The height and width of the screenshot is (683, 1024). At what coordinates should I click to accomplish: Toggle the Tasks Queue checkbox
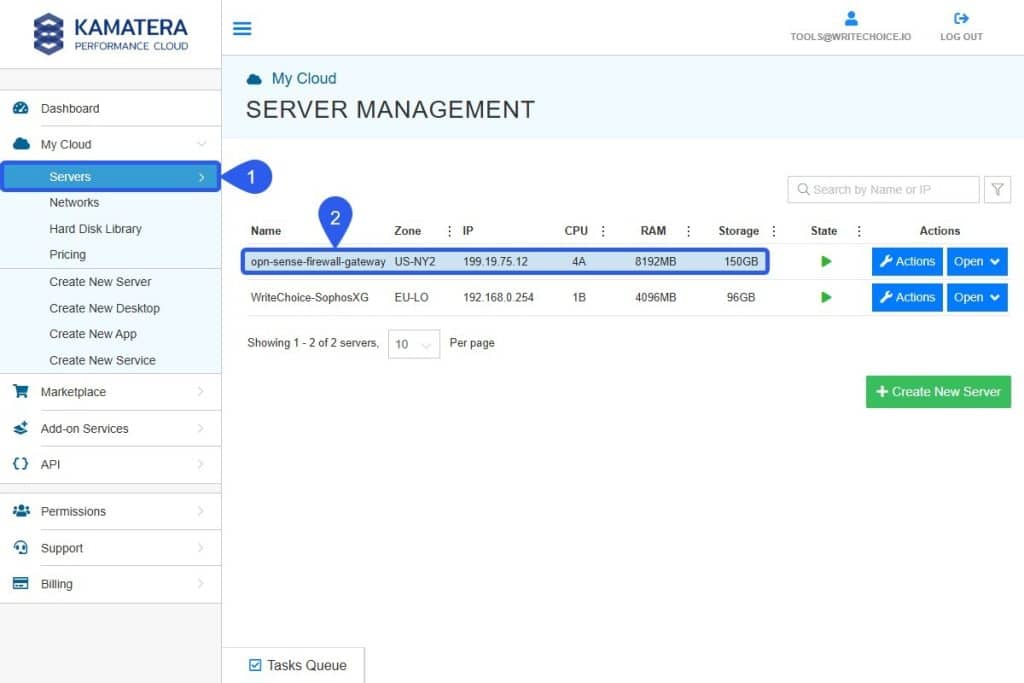click(x=255, y=665)
